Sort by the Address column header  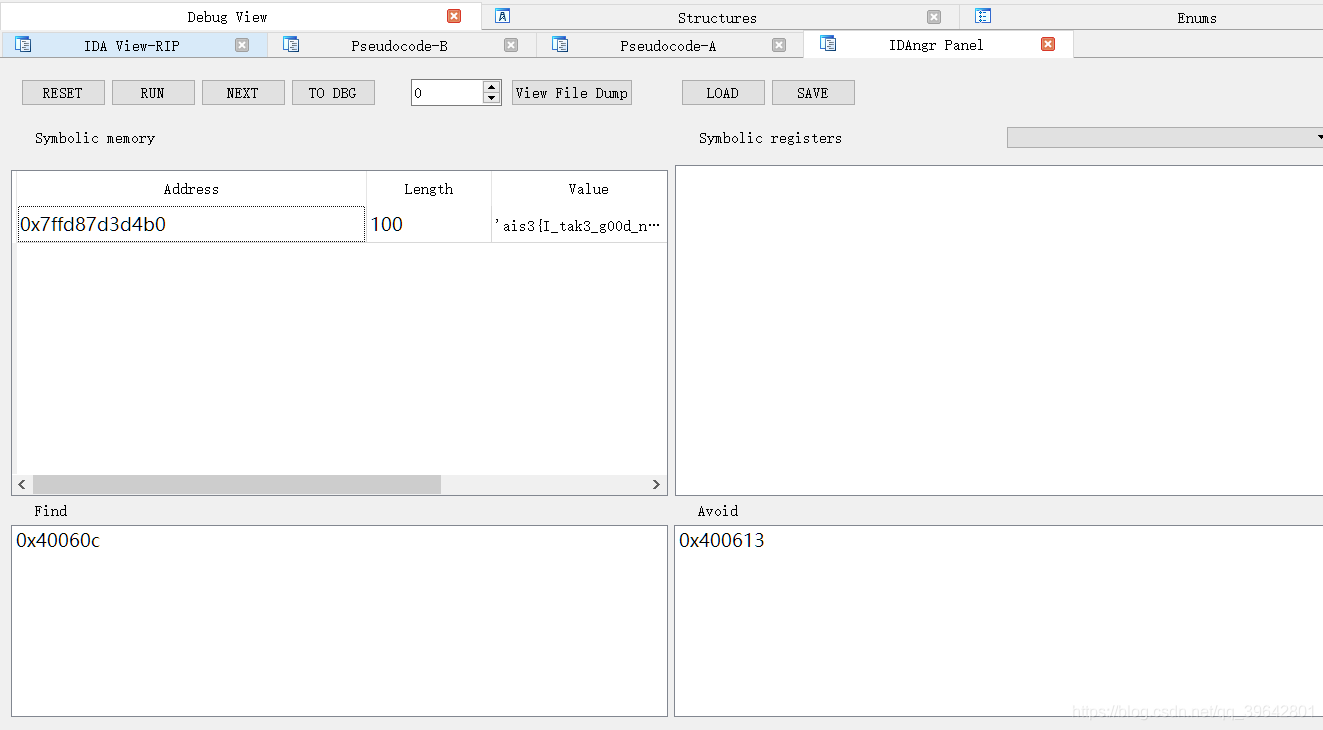click(x=191, y=189)
